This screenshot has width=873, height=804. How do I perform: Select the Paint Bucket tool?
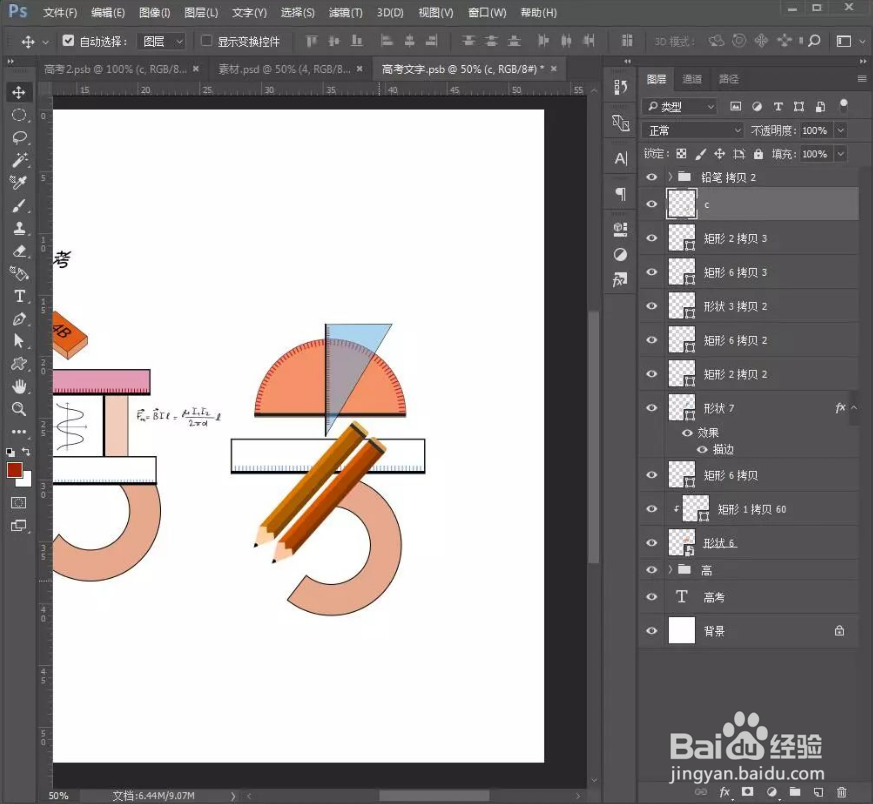pos(18,273)
